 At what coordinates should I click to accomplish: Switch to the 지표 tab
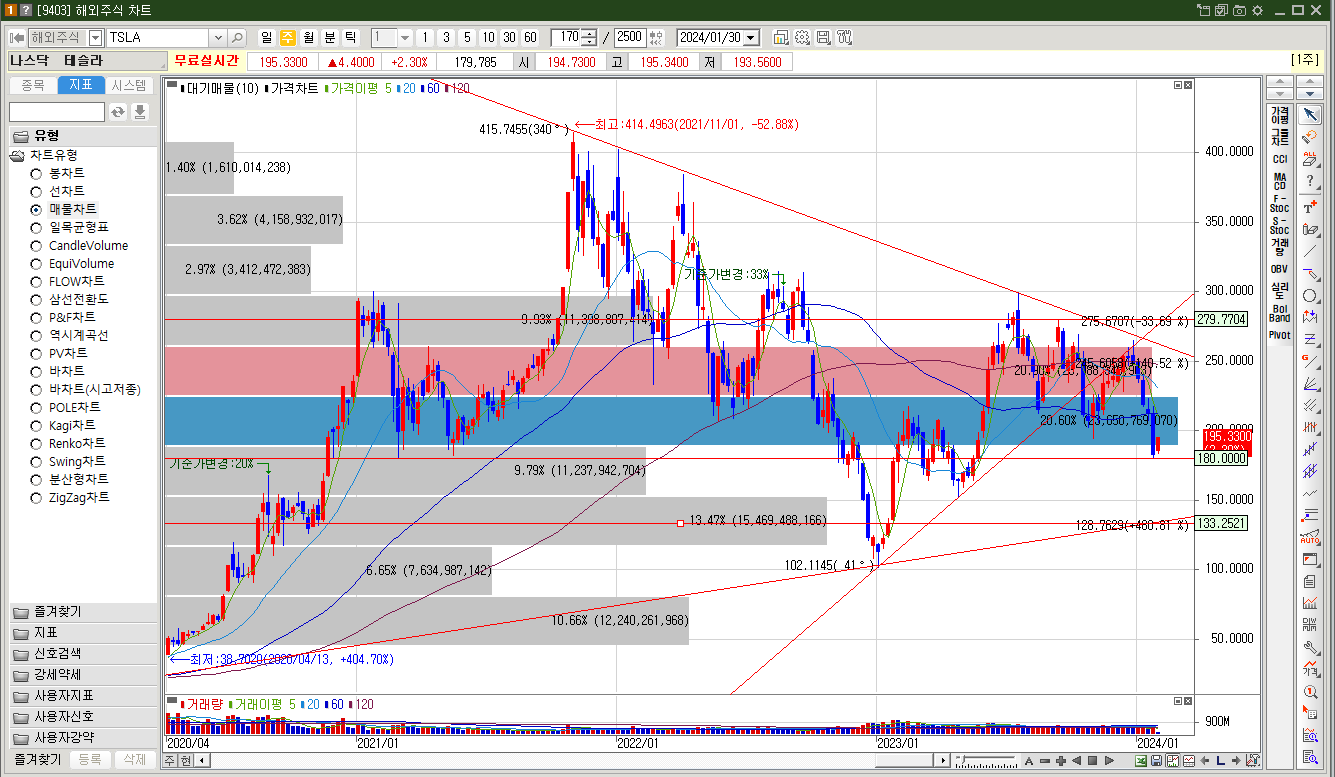coord(81,86)
